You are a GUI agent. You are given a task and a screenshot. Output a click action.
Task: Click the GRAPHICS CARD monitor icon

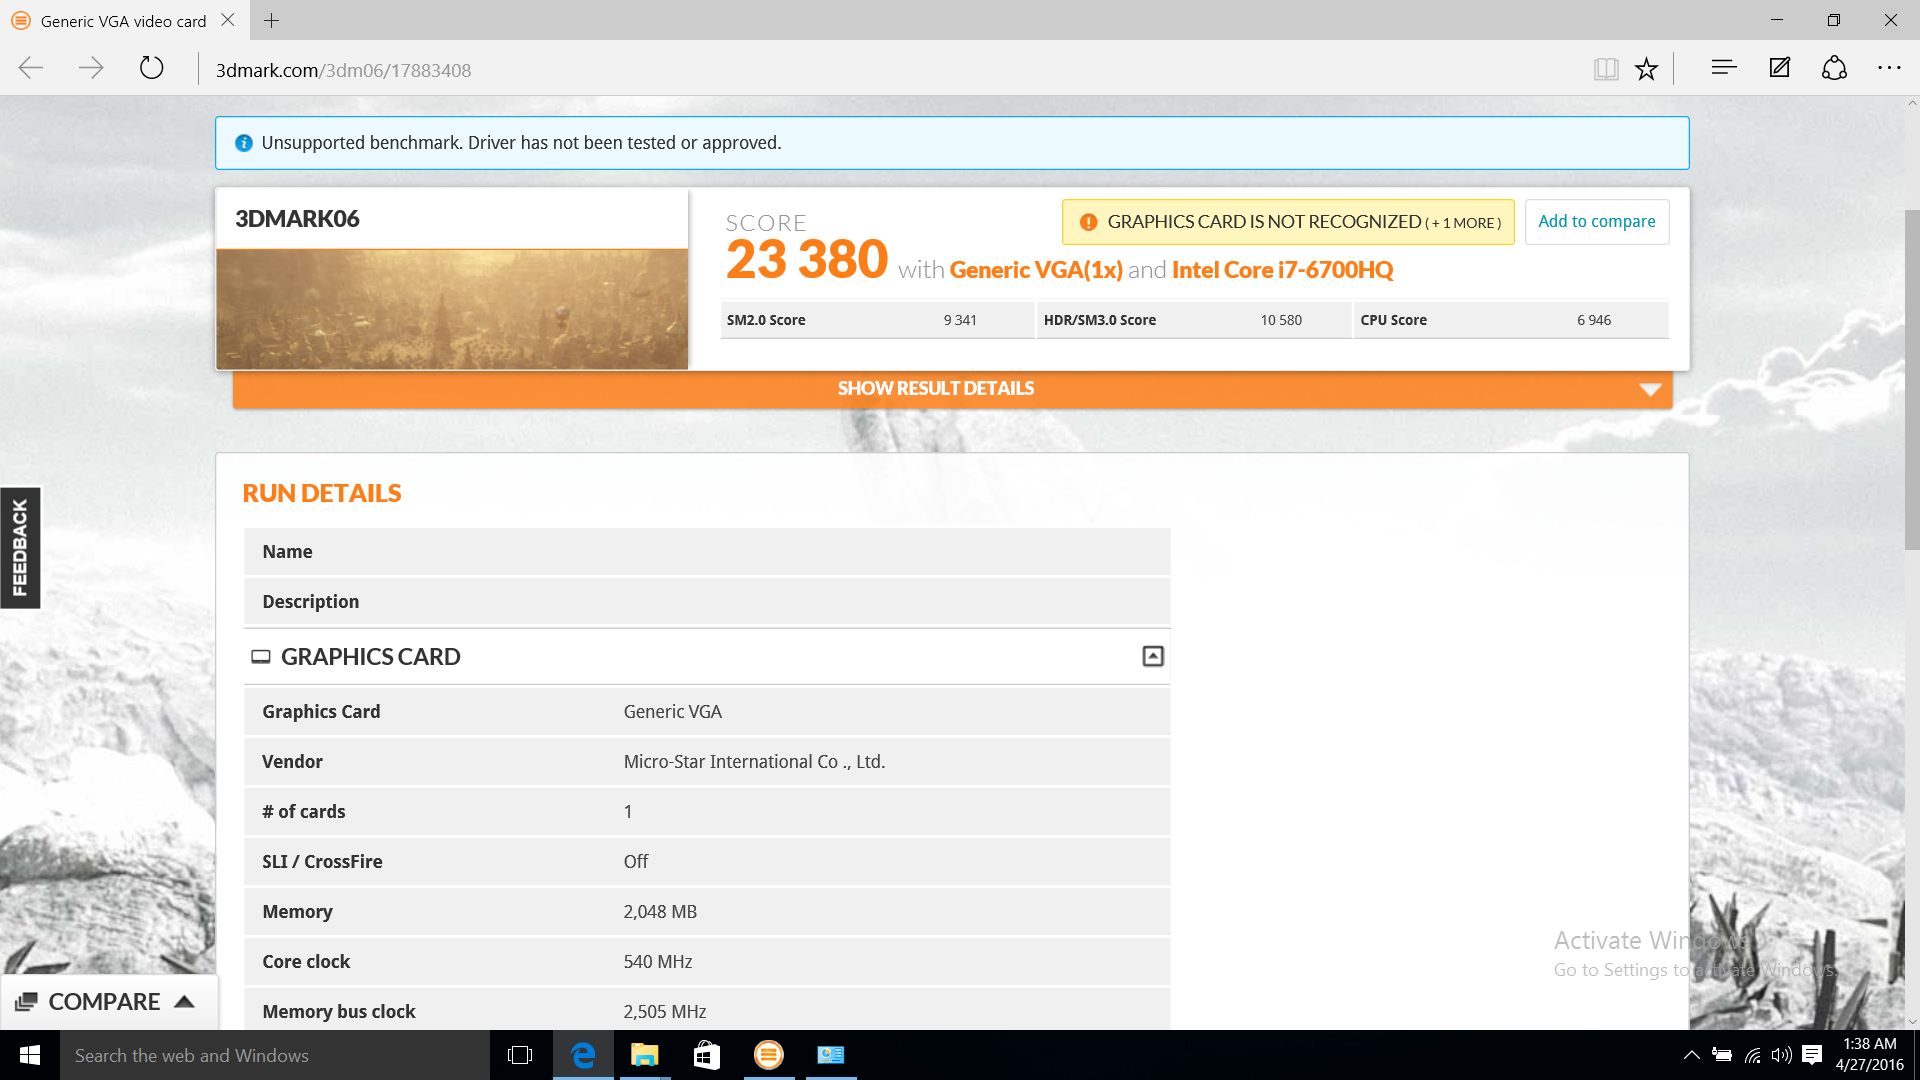click(261, 657)
